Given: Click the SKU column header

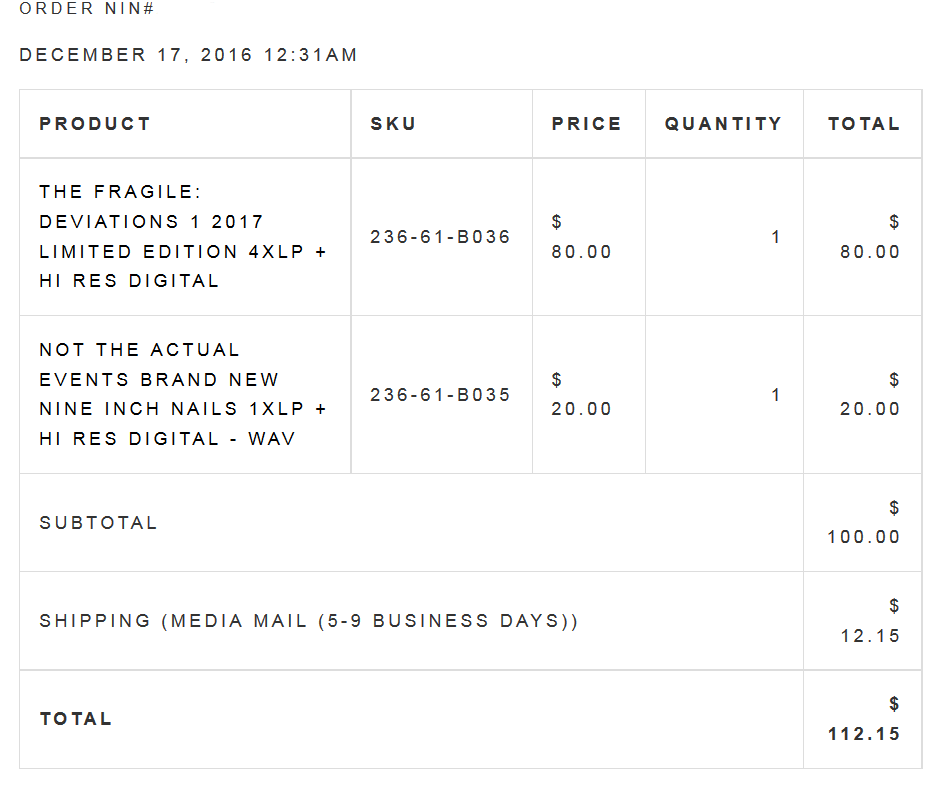Looking at the screenshot, I should (x=393, y=124).
